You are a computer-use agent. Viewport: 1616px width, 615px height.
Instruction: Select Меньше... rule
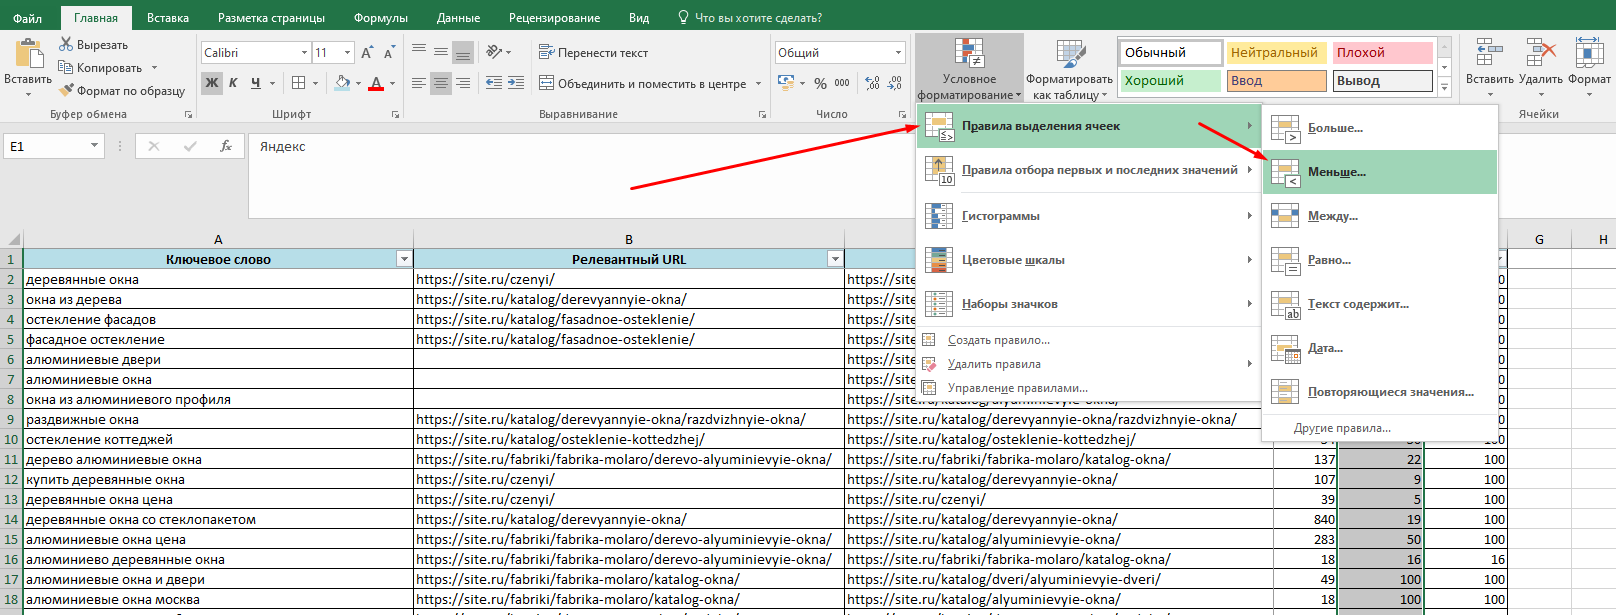click(1380, 172)
